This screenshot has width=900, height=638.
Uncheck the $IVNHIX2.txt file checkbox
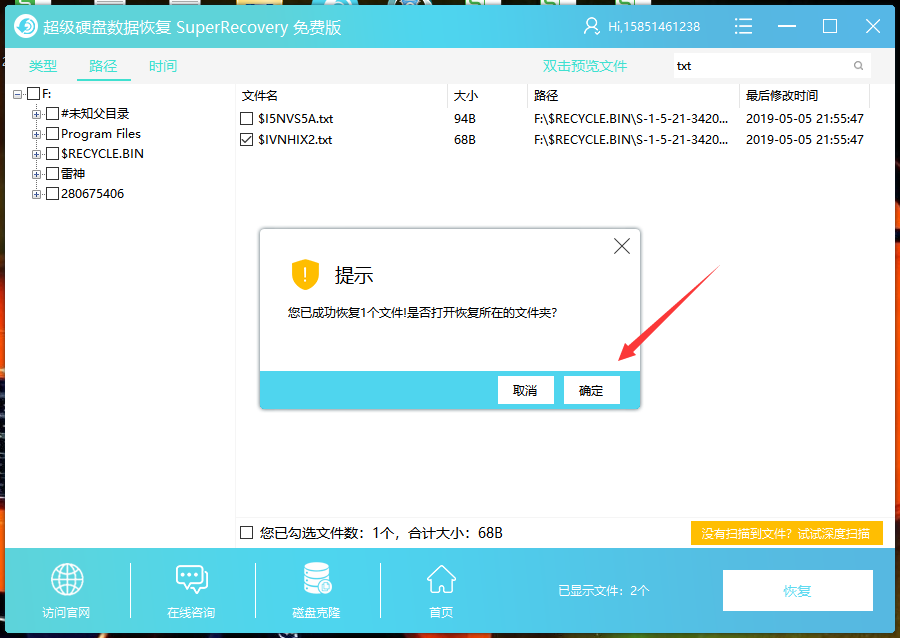(246, 139)
